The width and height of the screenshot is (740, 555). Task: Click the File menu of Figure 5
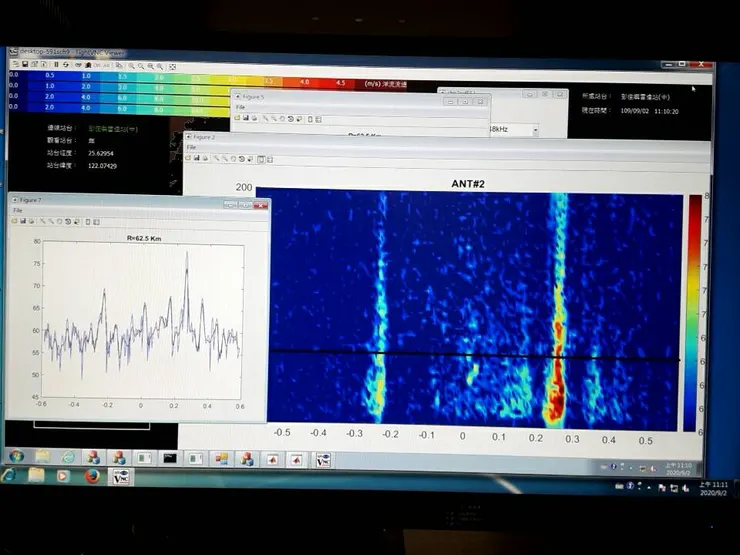click(x=240, y=106)
